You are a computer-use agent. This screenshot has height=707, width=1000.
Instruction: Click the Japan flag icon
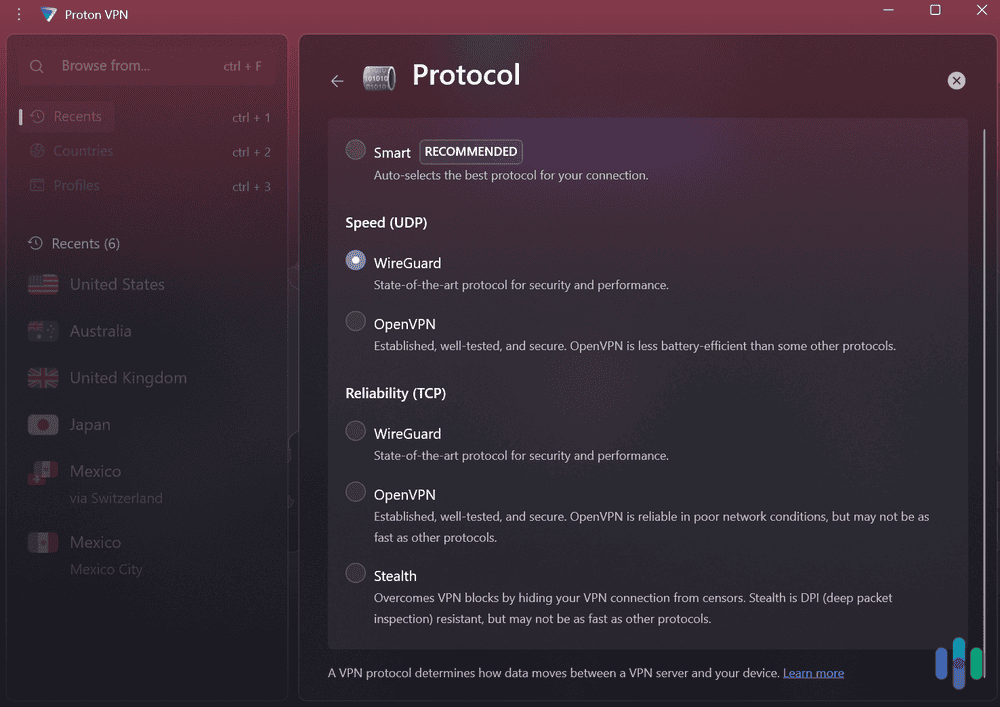[42, 424]
